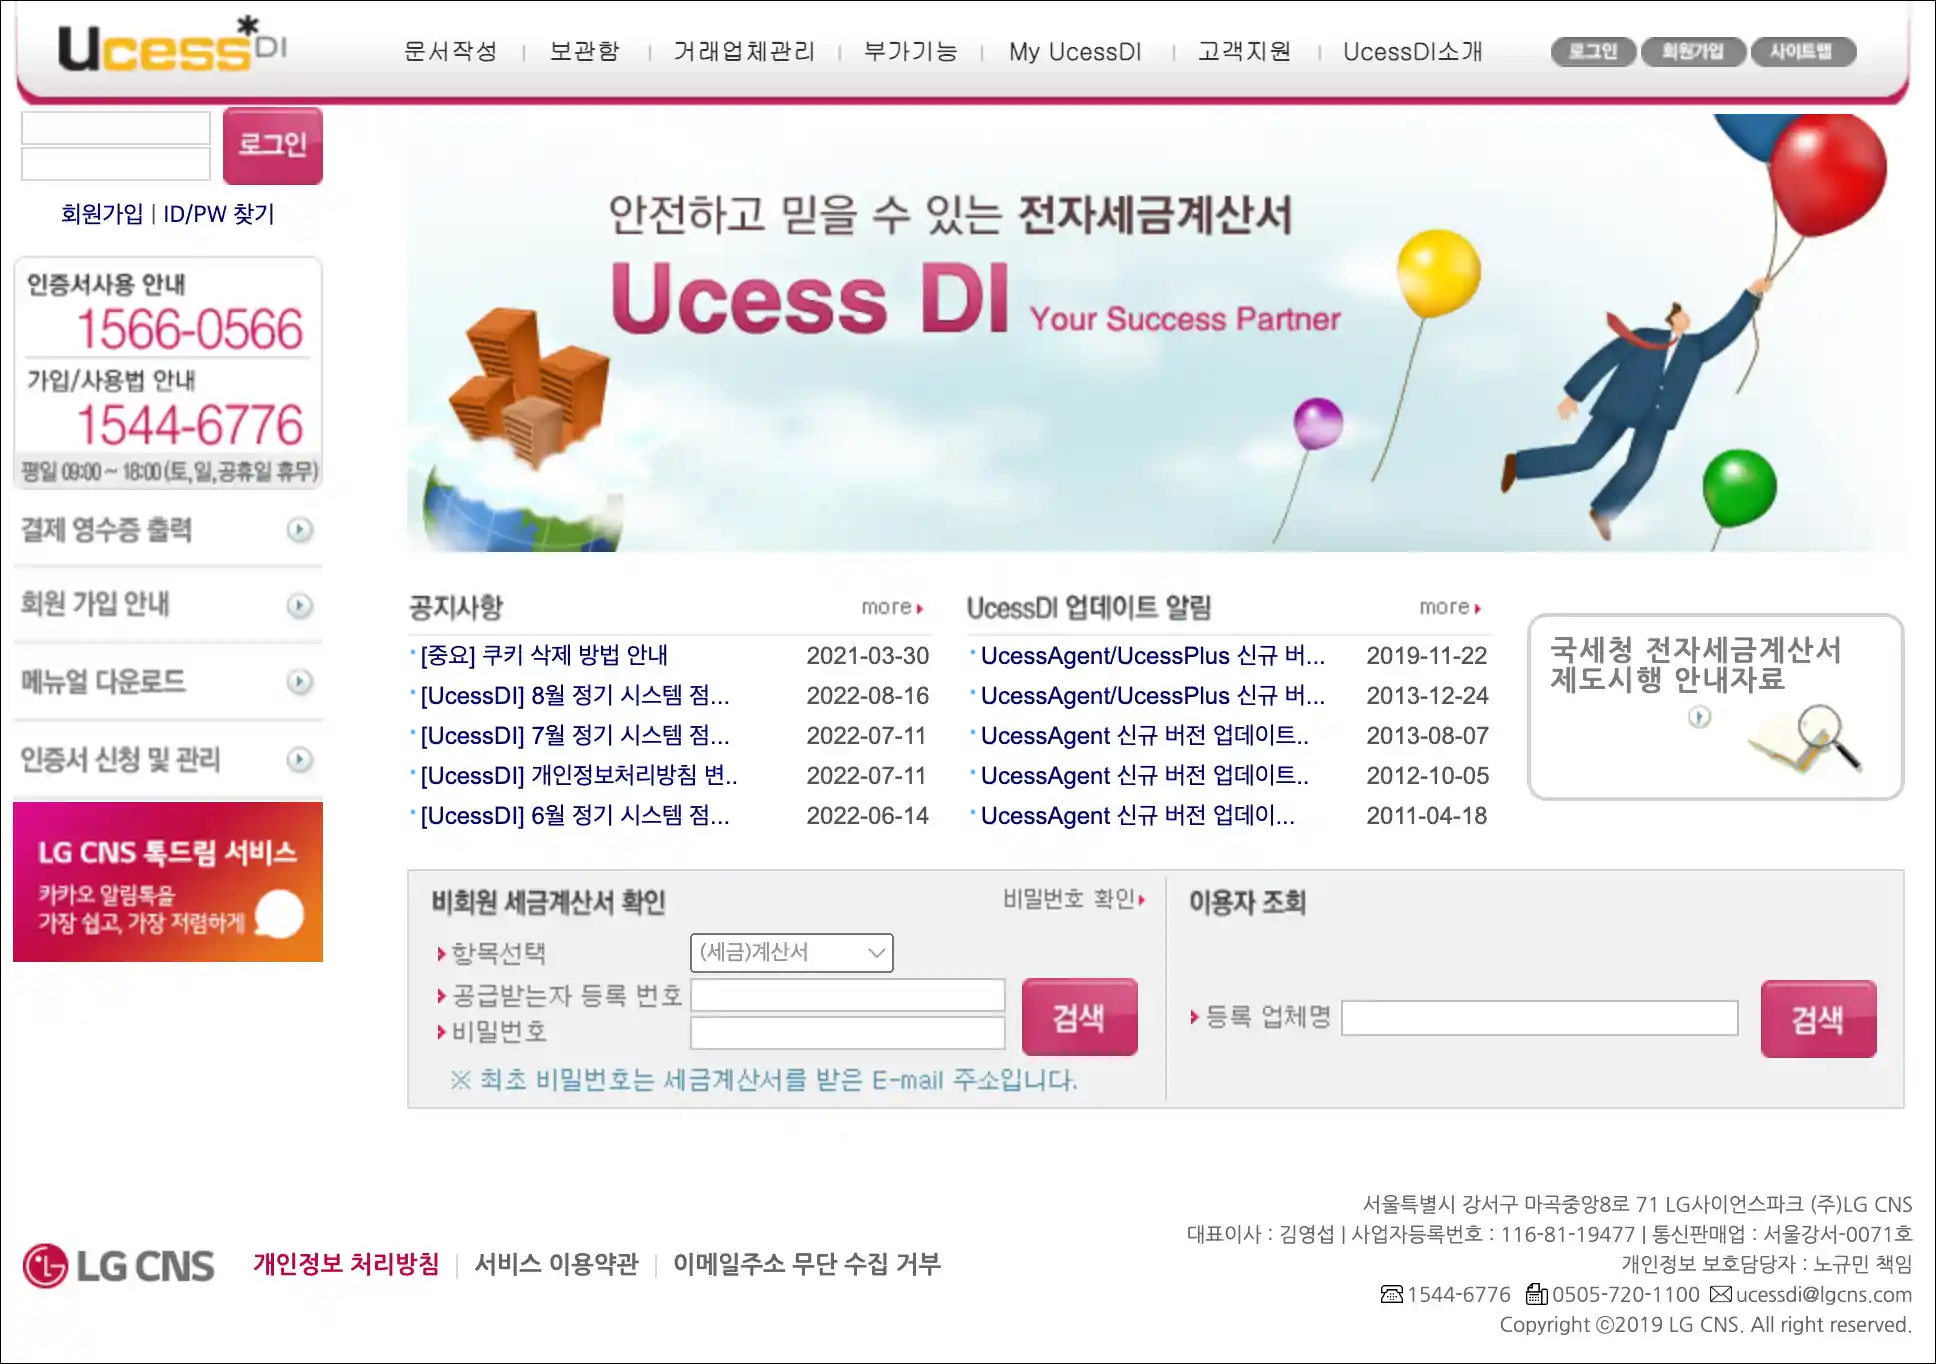Open the My UcessDI menu

click(x=1075, y=52)
